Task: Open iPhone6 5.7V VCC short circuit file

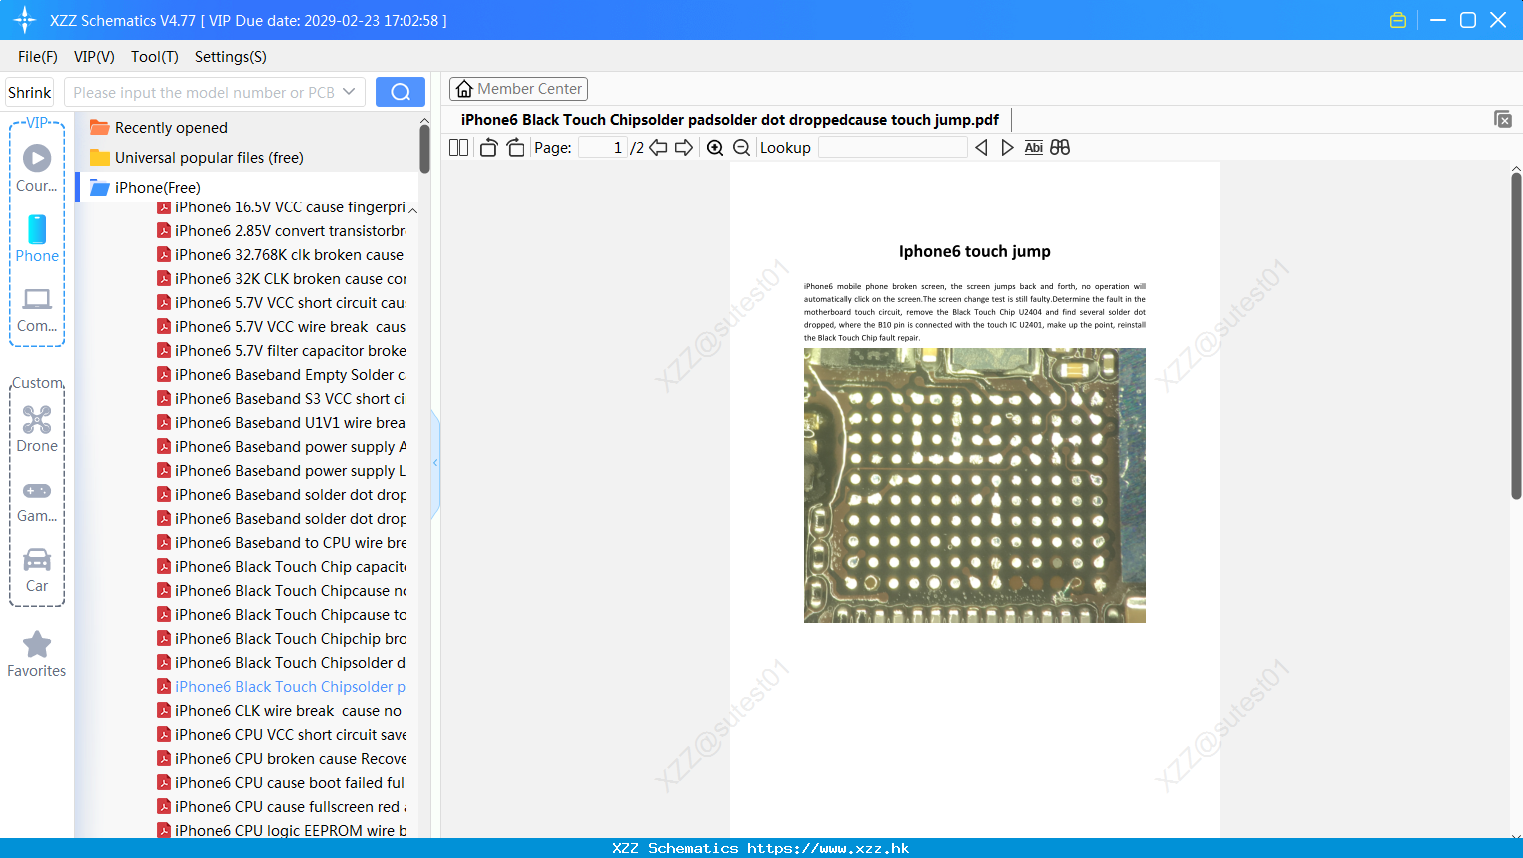Action: (281, 303)
